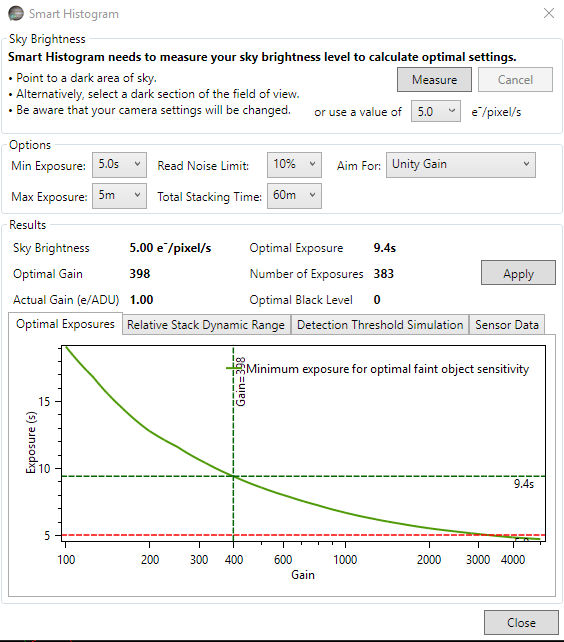Click the 9.4s exposure line label

524,484
